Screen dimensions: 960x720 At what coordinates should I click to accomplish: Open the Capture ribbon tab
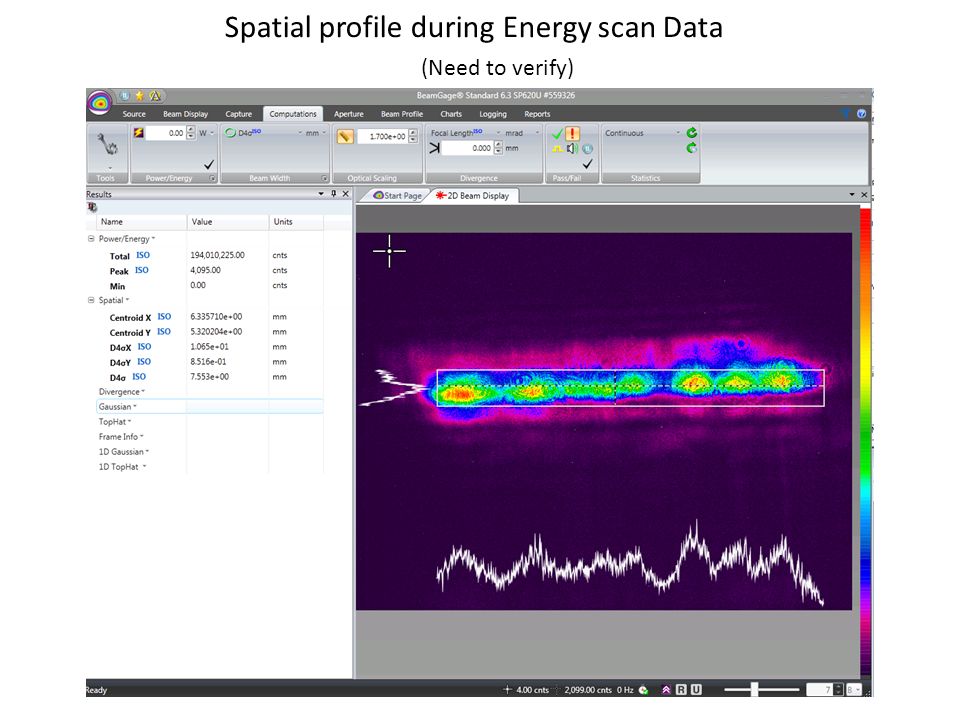pyautogui.click(x=238, y=114)
